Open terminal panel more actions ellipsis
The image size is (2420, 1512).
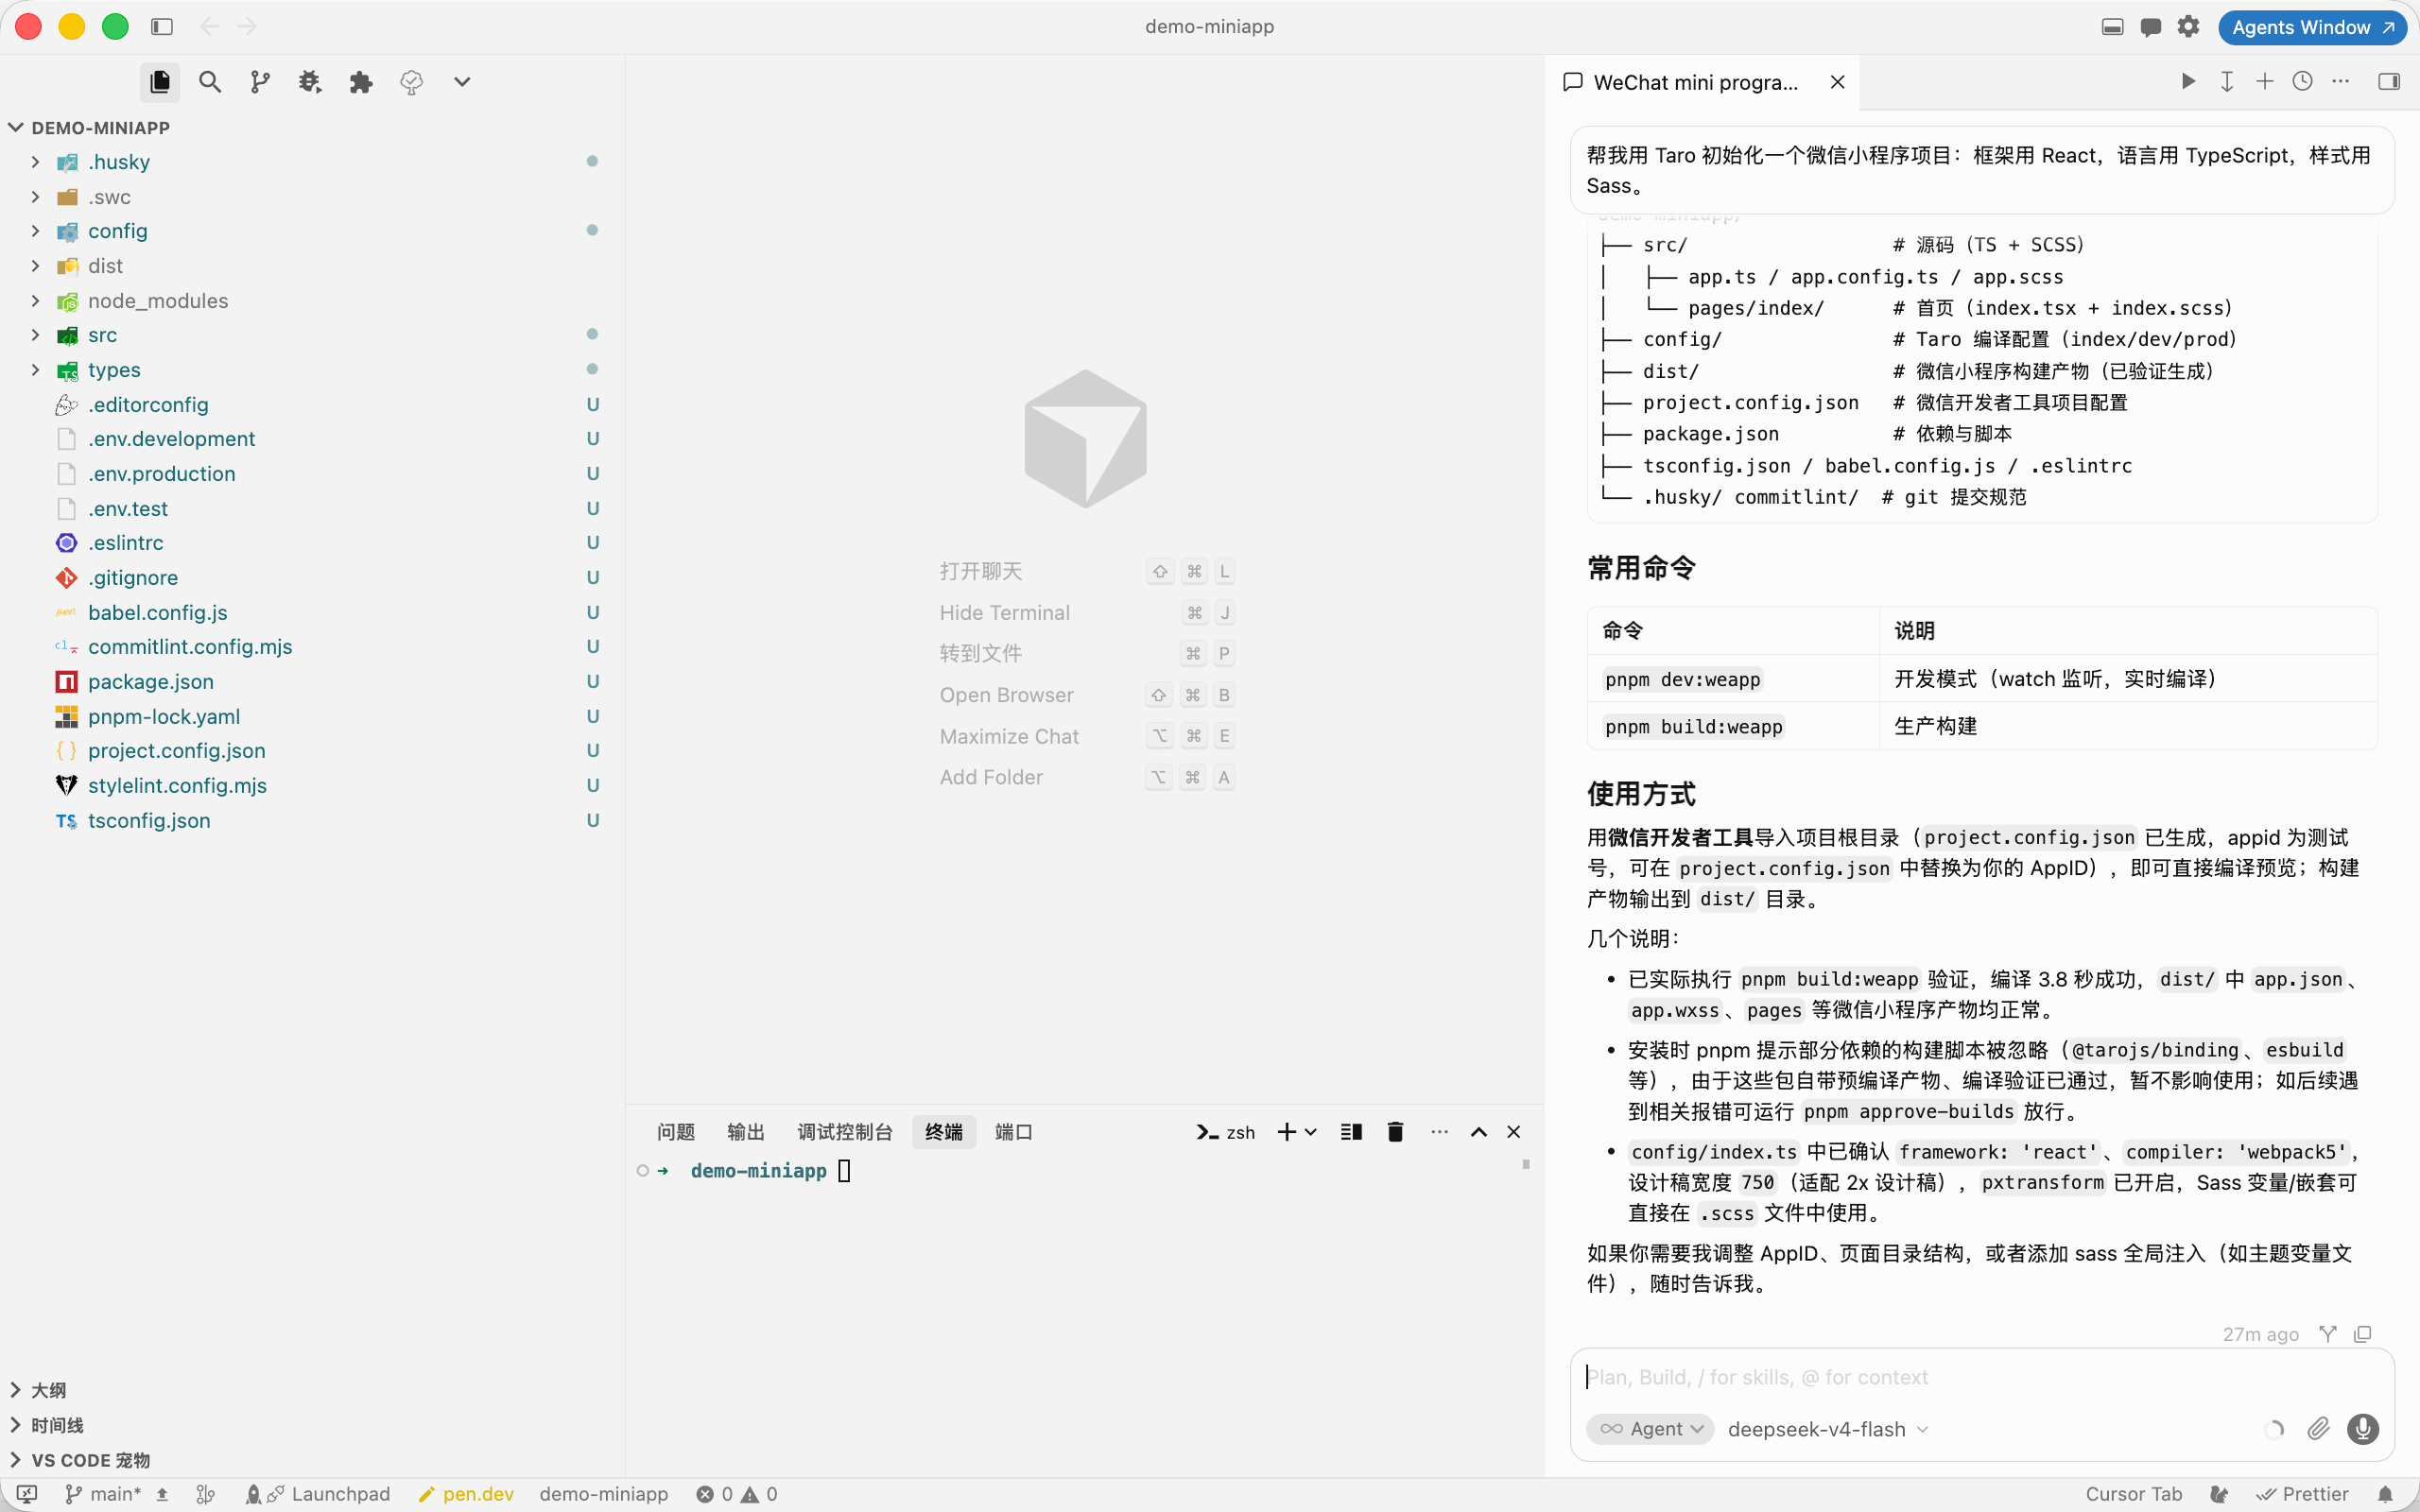coord(1439,1132)
